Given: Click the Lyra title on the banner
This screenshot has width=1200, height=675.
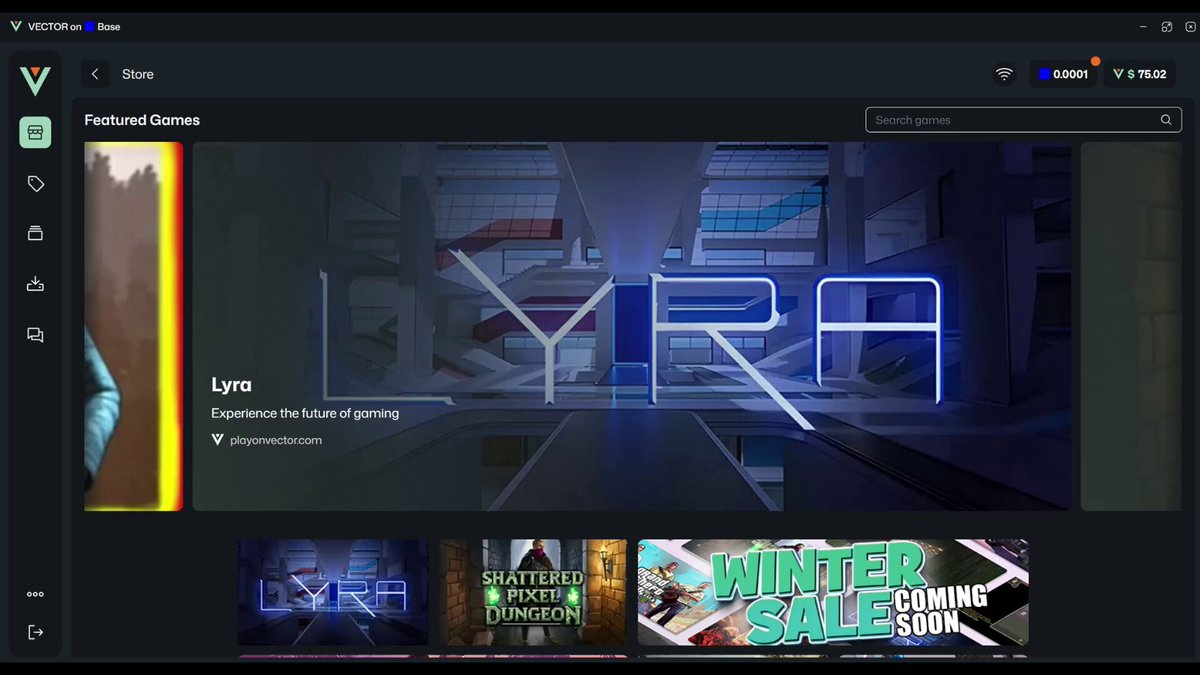Looking at the screenshot, I should (x=231, y=384).
